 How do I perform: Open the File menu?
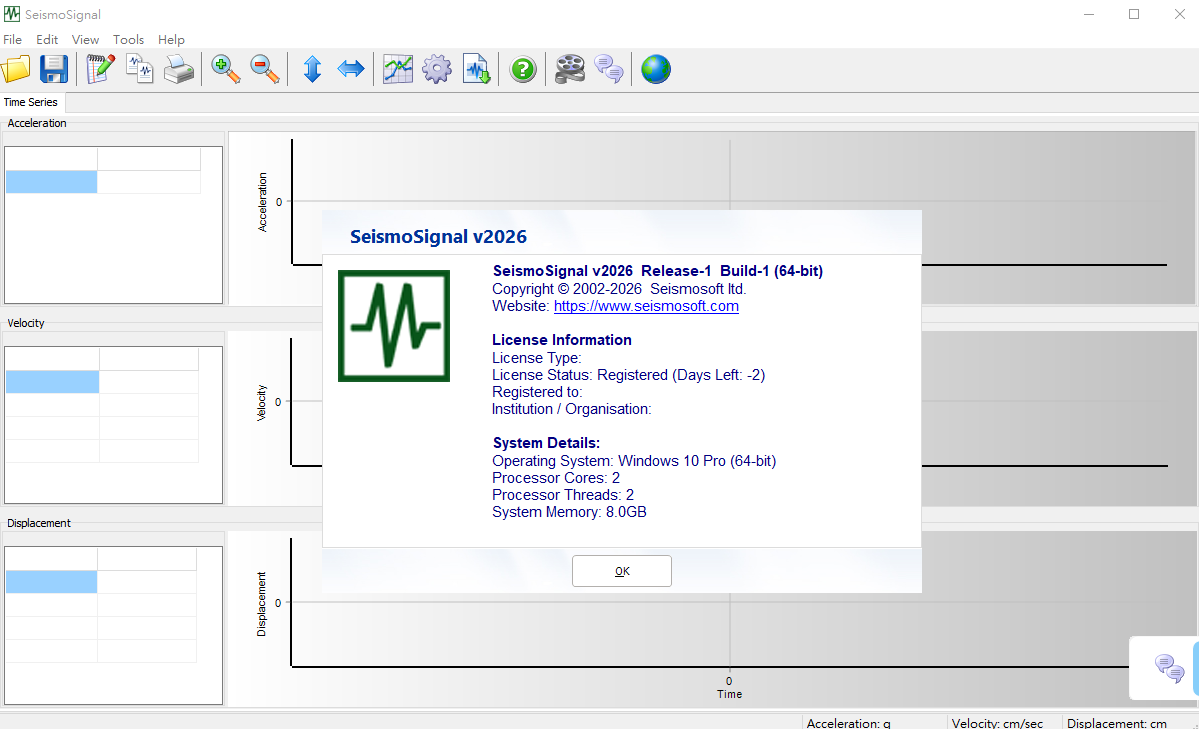[12, 40]
